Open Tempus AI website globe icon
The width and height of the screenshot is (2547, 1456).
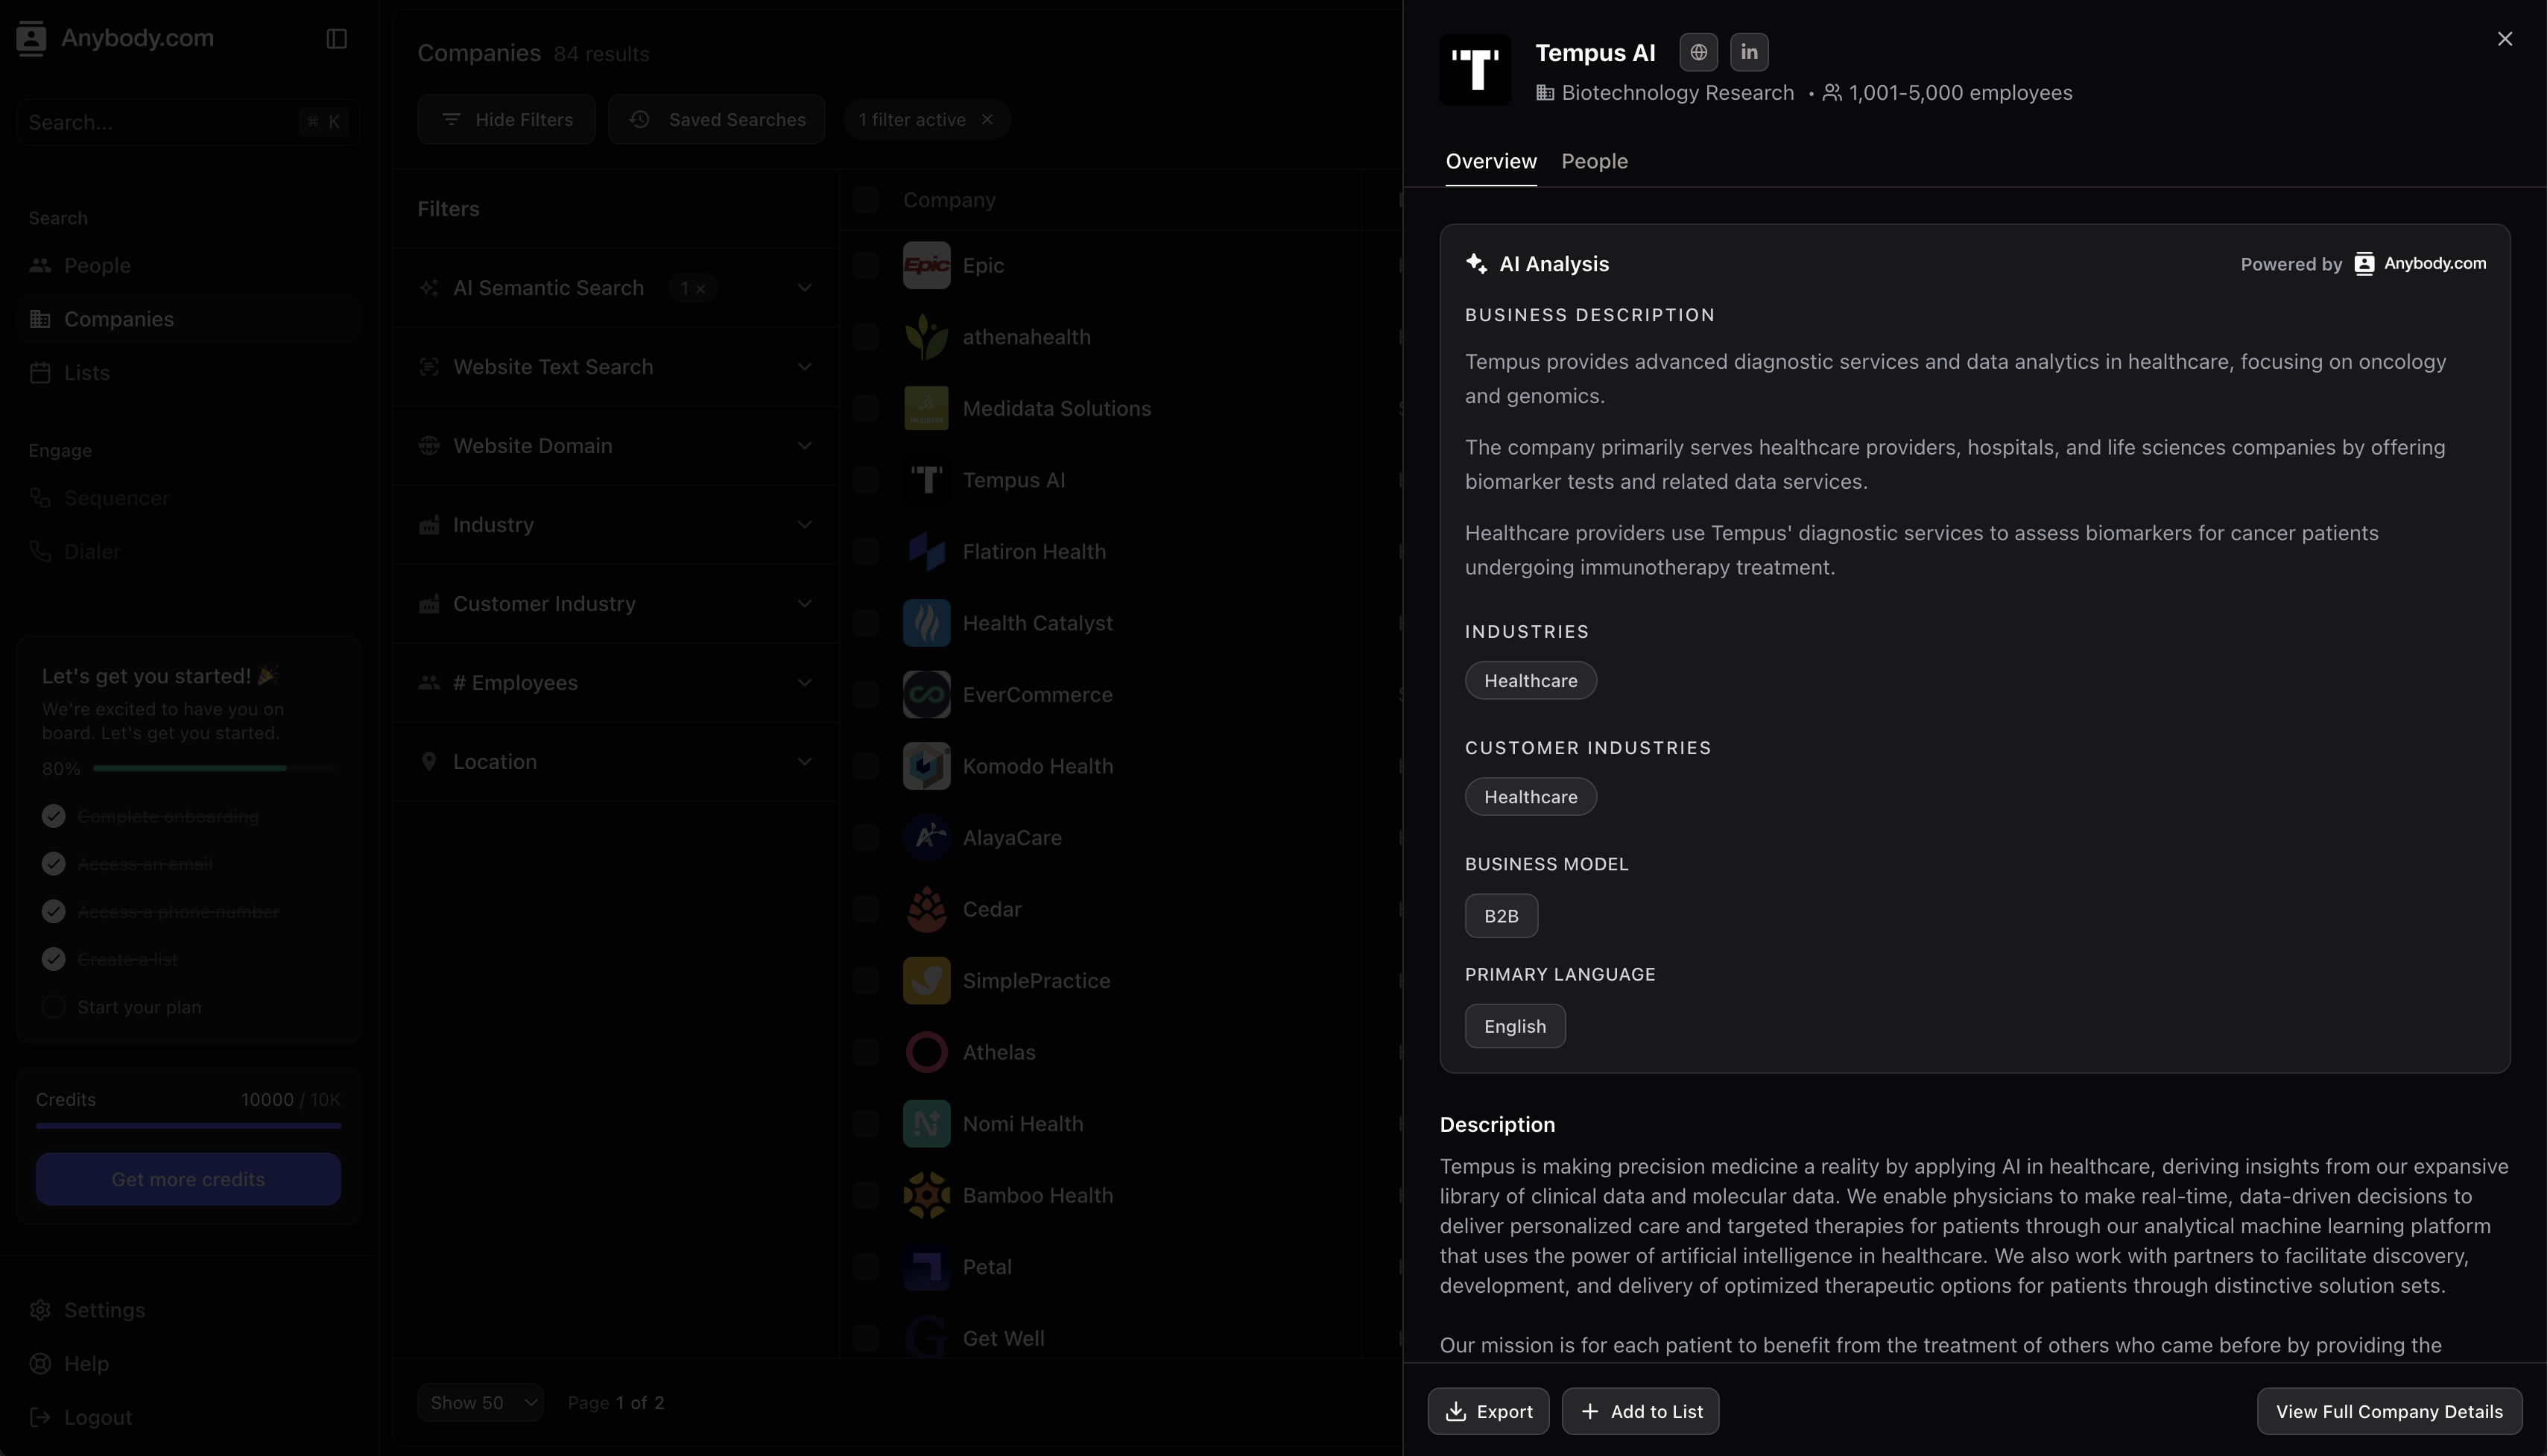click(x=1698, y=52)
